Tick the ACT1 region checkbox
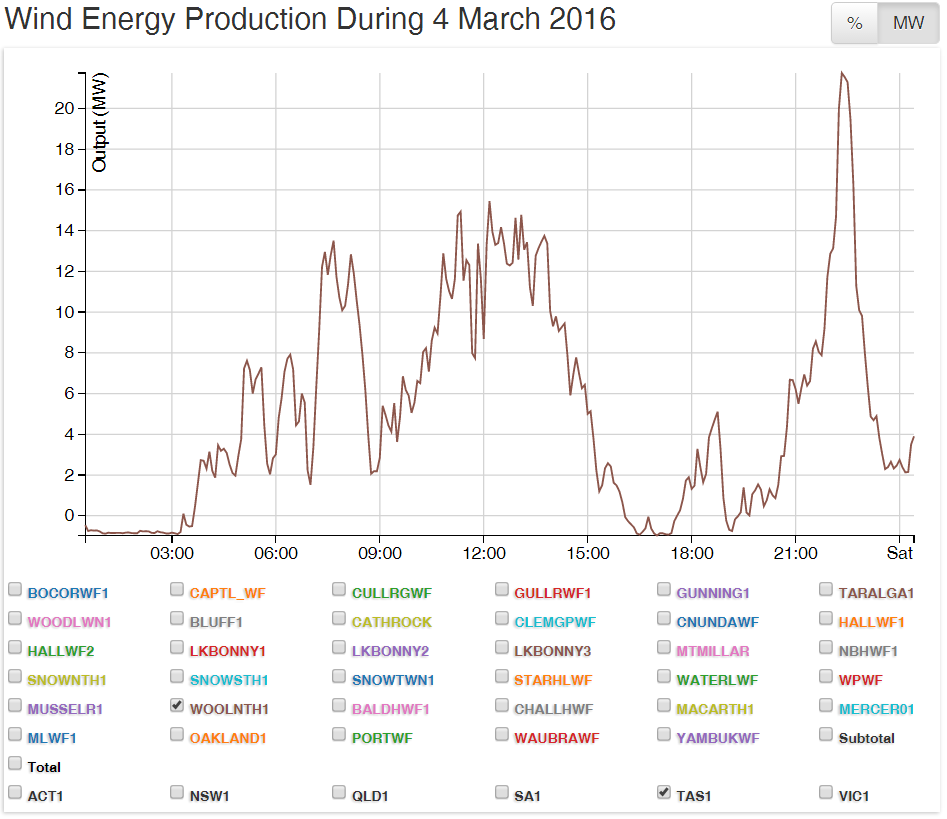 (x=15, y=792)
